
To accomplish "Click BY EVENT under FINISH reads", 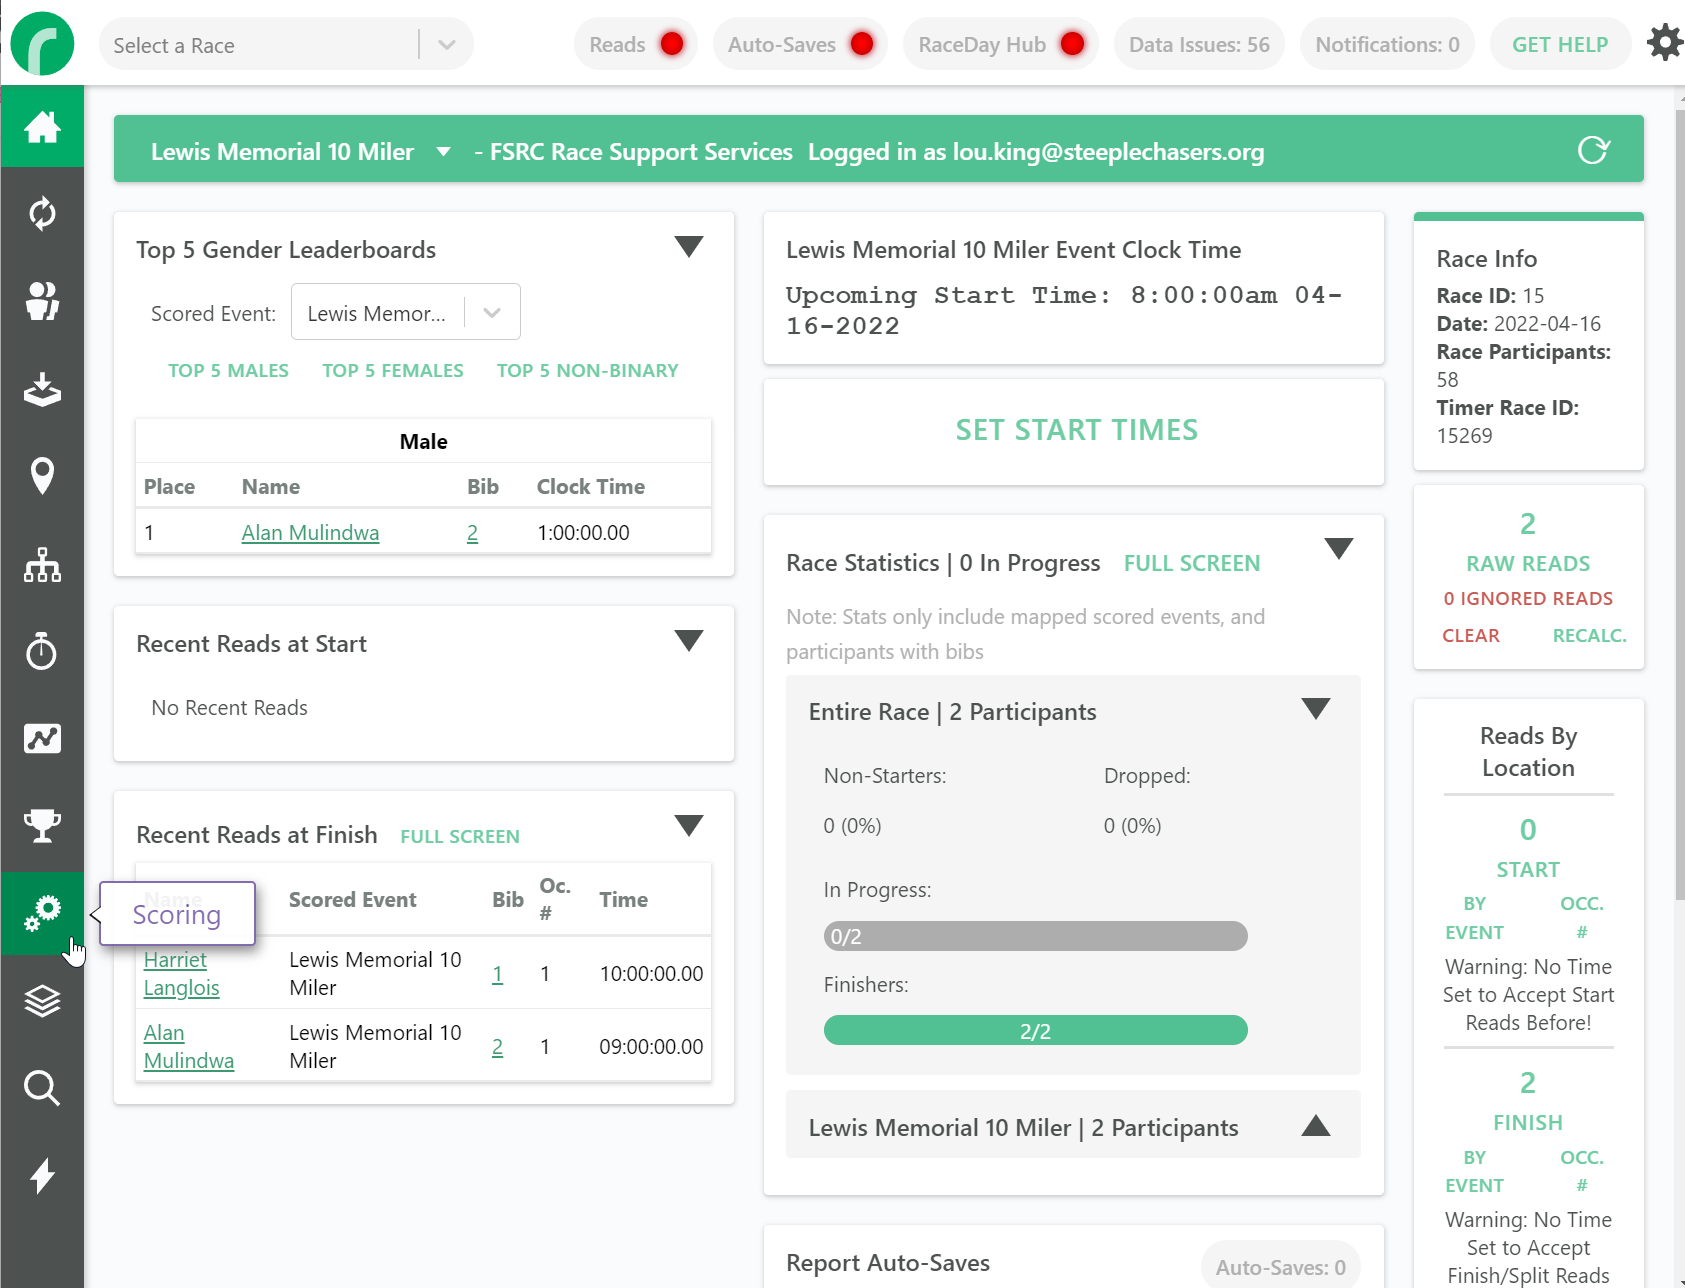I will [x=1474, y=1170].
